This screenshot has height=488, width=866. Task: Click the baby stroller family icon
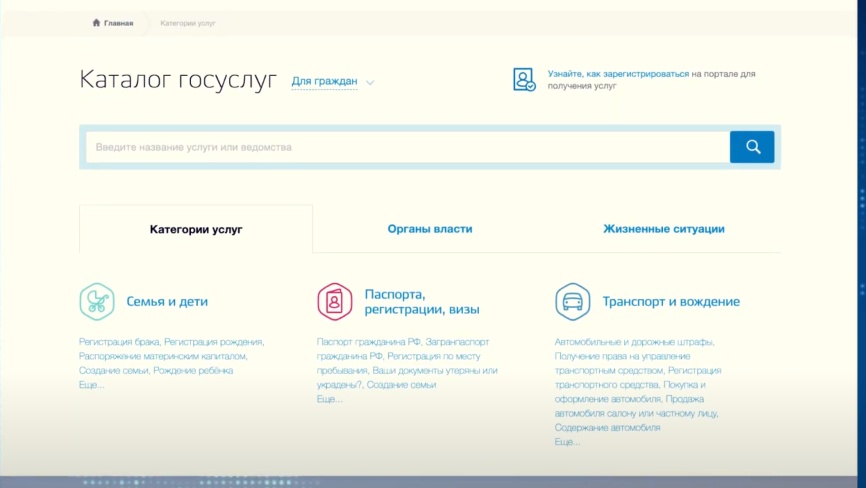96,301
